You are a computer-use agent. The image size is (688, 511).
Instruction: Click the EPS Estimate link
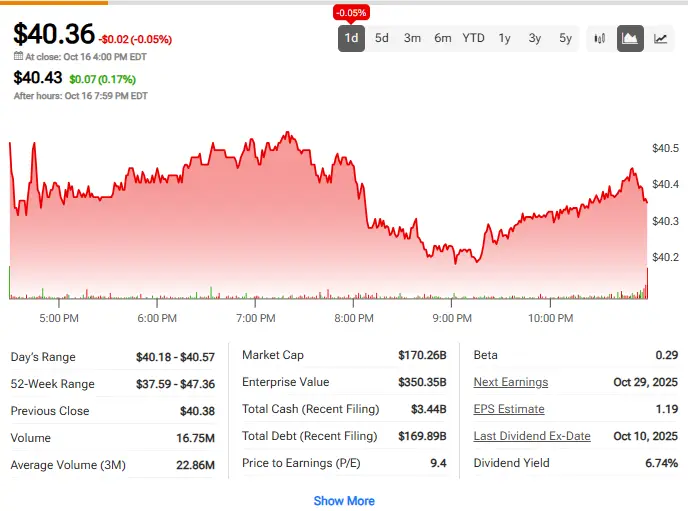(509, 409)
